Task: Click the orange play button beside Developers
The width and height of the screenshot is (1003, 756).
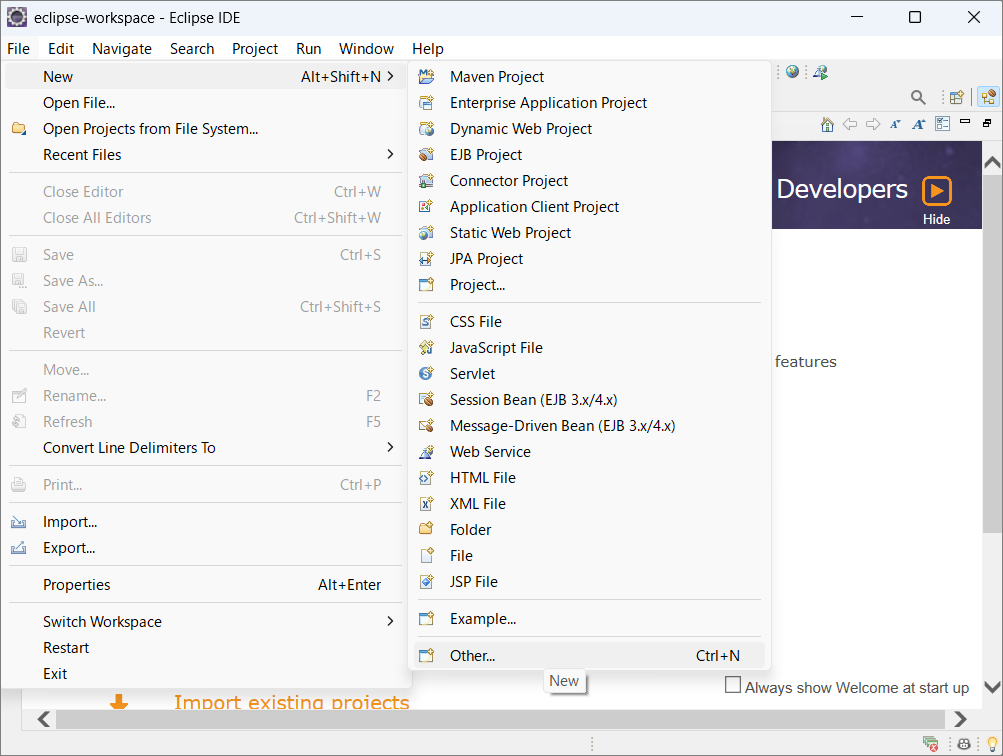Action: coord(937,191)
